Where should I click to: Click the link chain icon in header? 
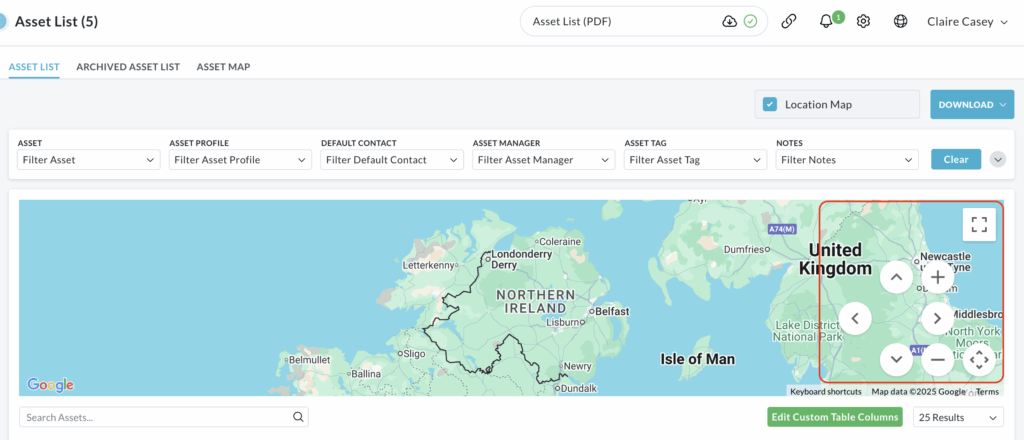(789, 21)
